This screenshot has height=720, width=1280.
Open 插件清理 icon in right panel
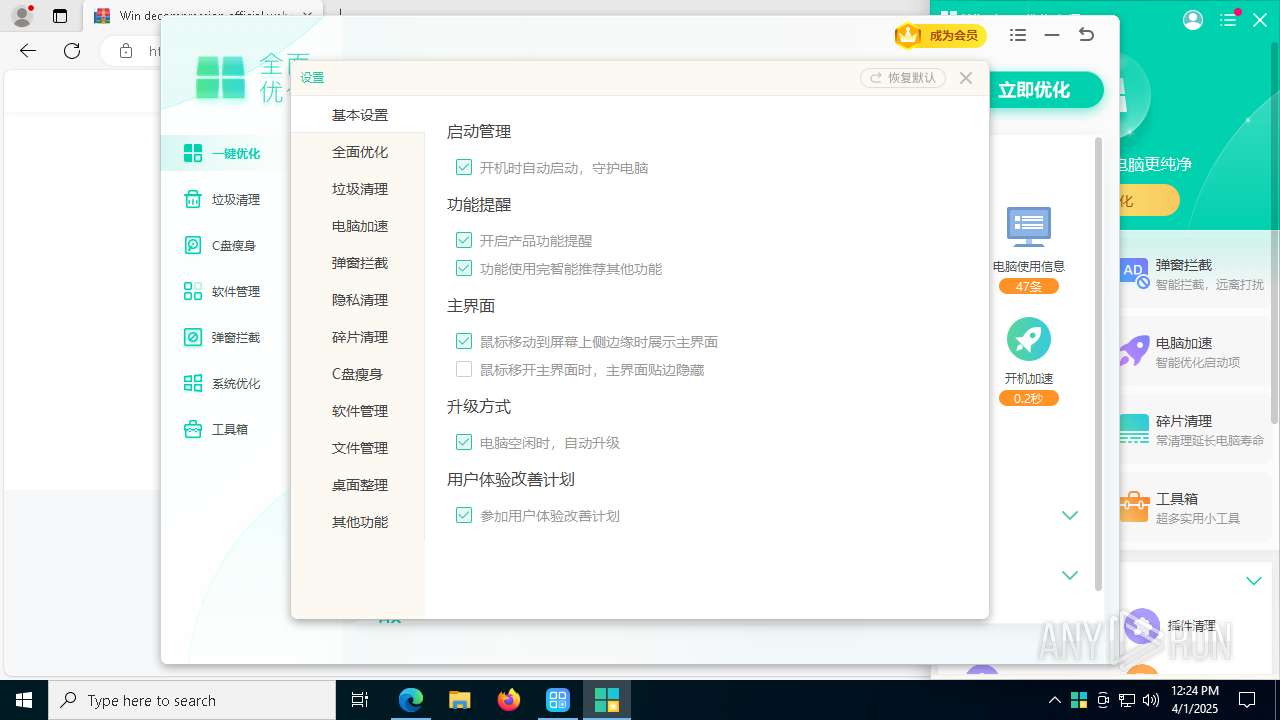[x=1141, y=626]
